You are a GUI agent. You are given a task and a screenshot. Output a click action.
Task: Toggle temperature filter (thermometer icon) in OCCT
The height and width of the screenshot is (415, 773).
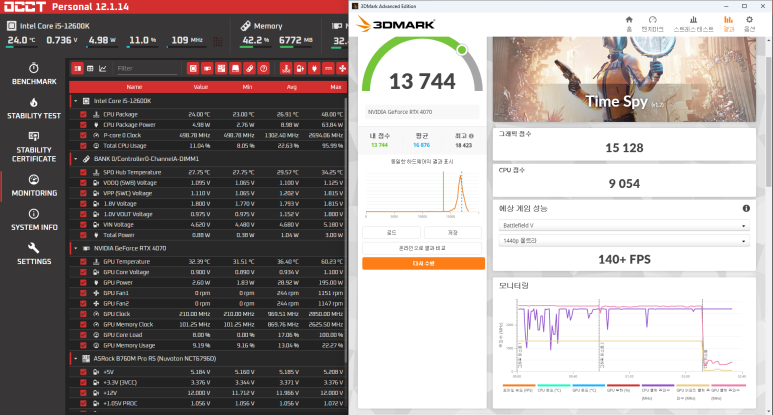pyautogui.click(x=286, y=69)
